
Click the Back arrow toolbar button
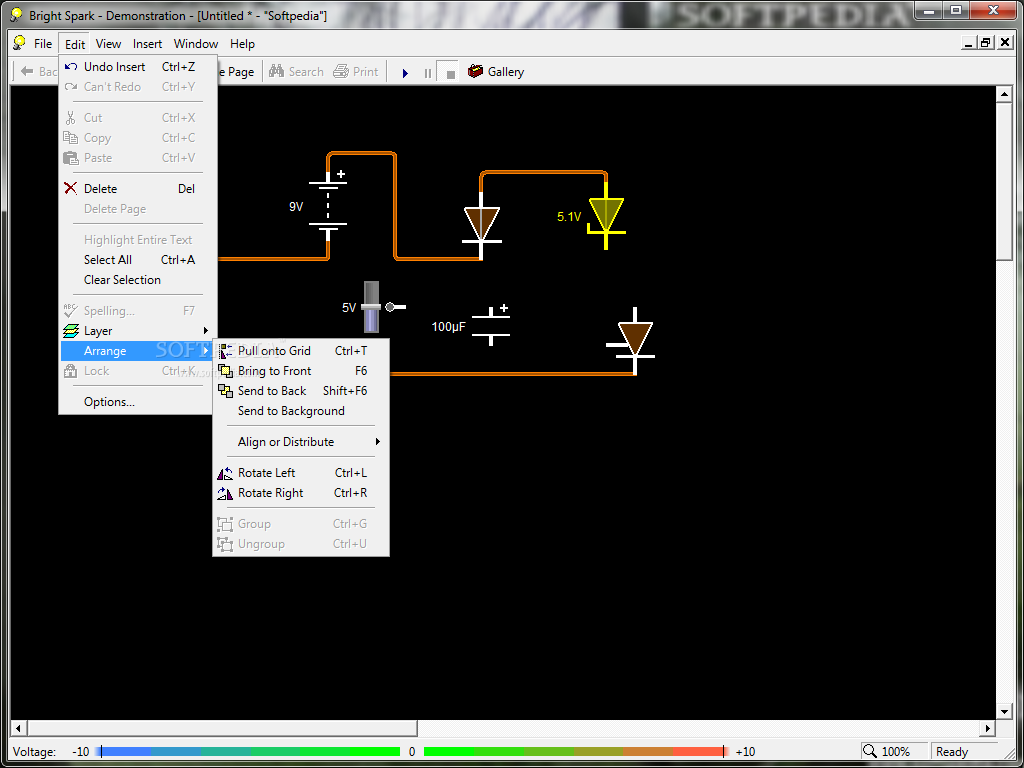point(37,72)
